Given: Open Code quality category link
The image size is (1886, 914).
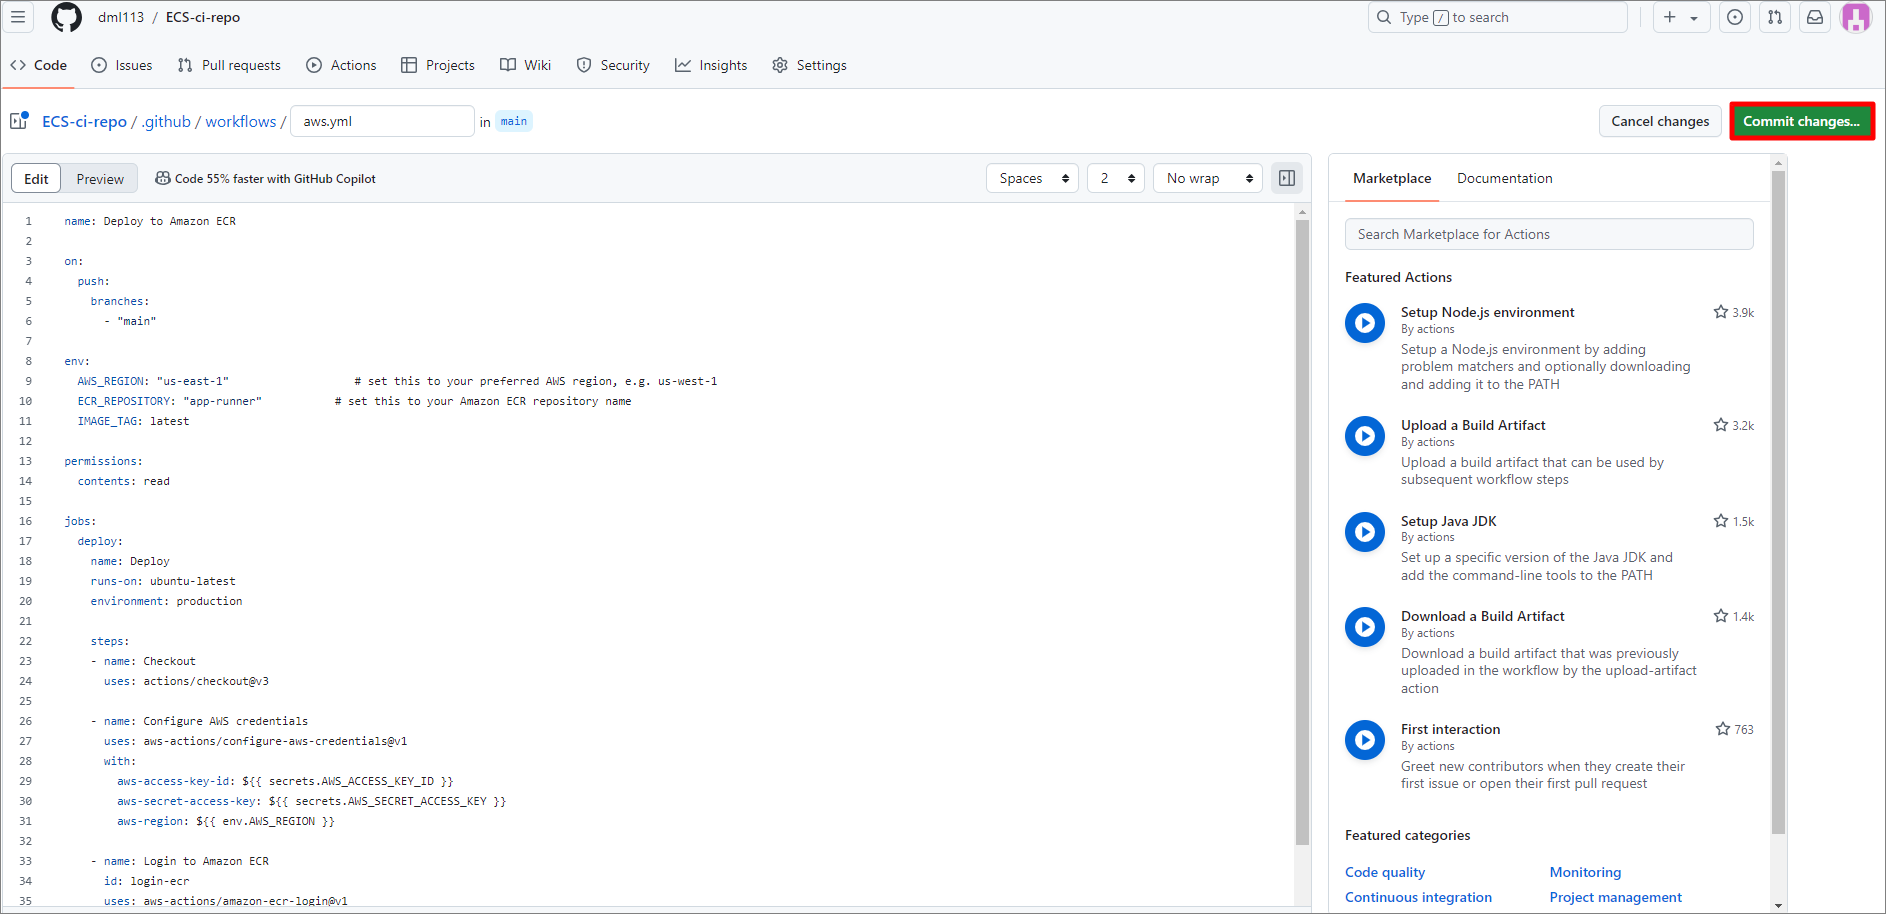Looking at the screenshot, I should coord(1385,872).
